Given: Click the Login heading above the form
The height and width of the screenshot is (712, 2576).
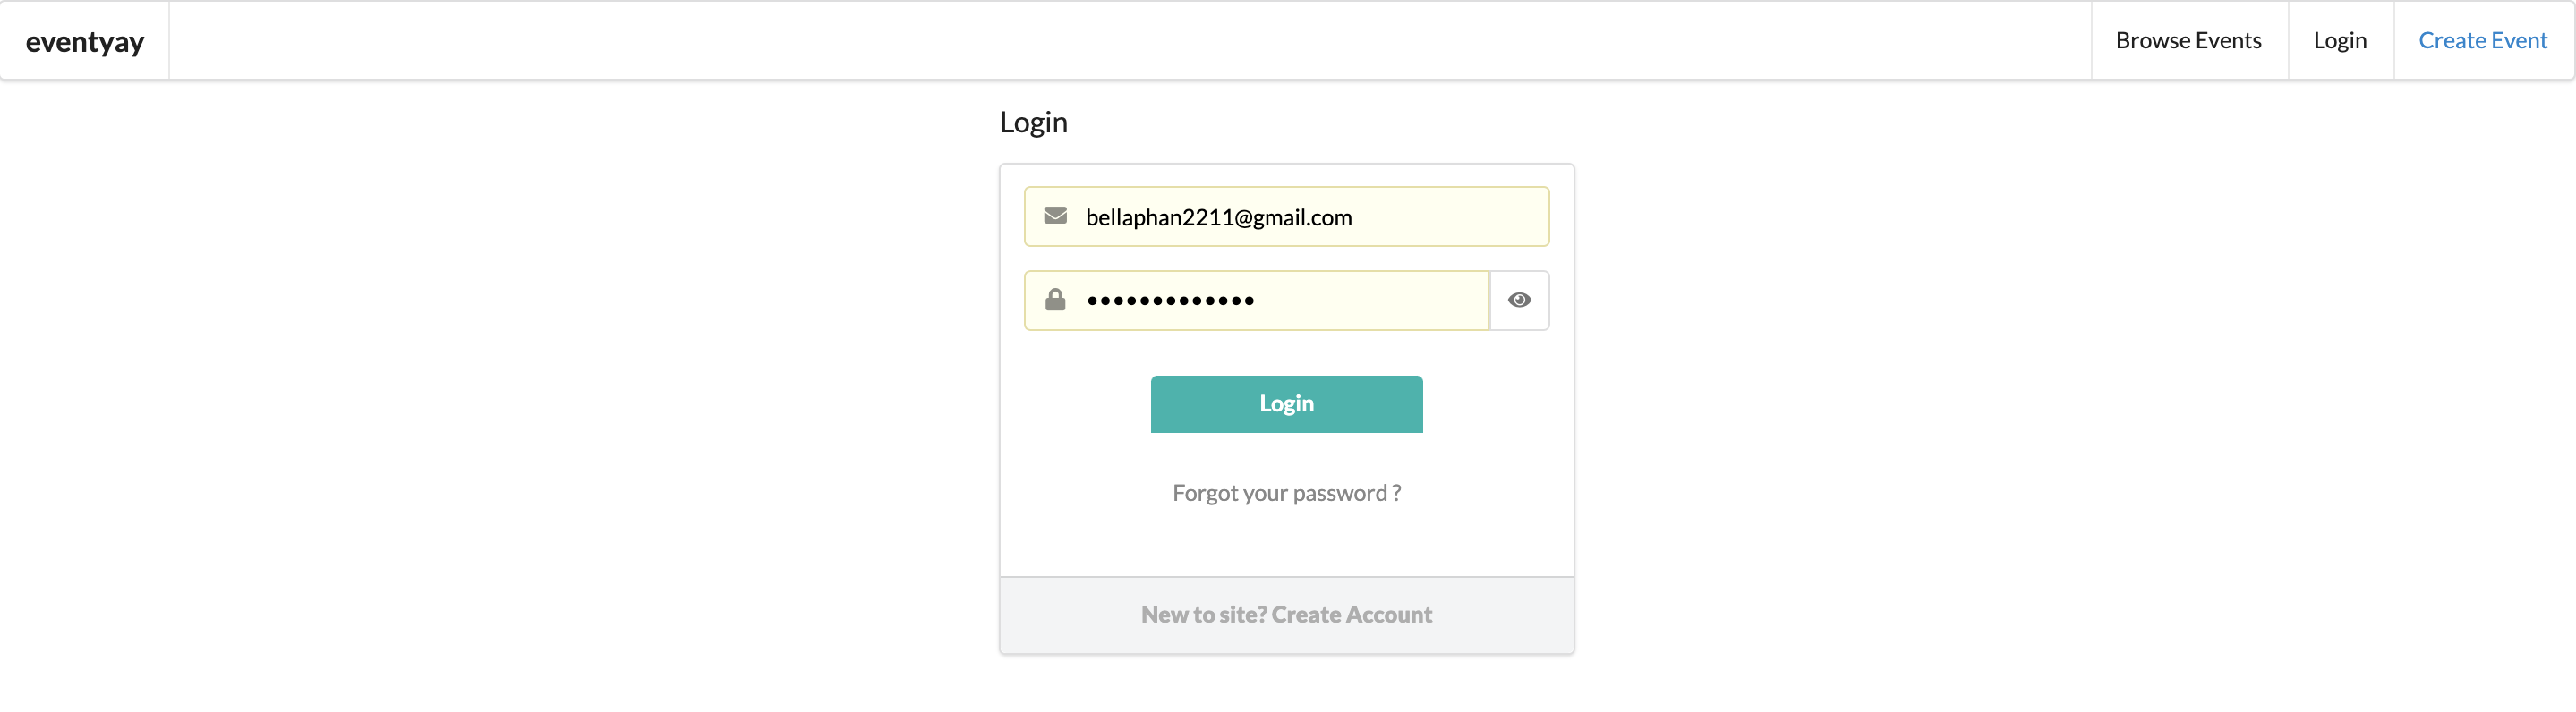Looking at the screenshot, I should (1033, 123).
